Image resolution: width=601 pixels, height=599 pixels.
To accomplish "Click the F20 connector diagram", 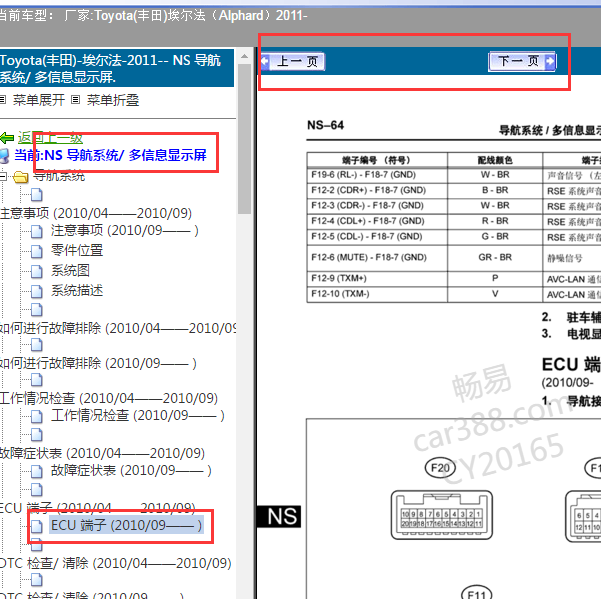I will tap(442, 515).
